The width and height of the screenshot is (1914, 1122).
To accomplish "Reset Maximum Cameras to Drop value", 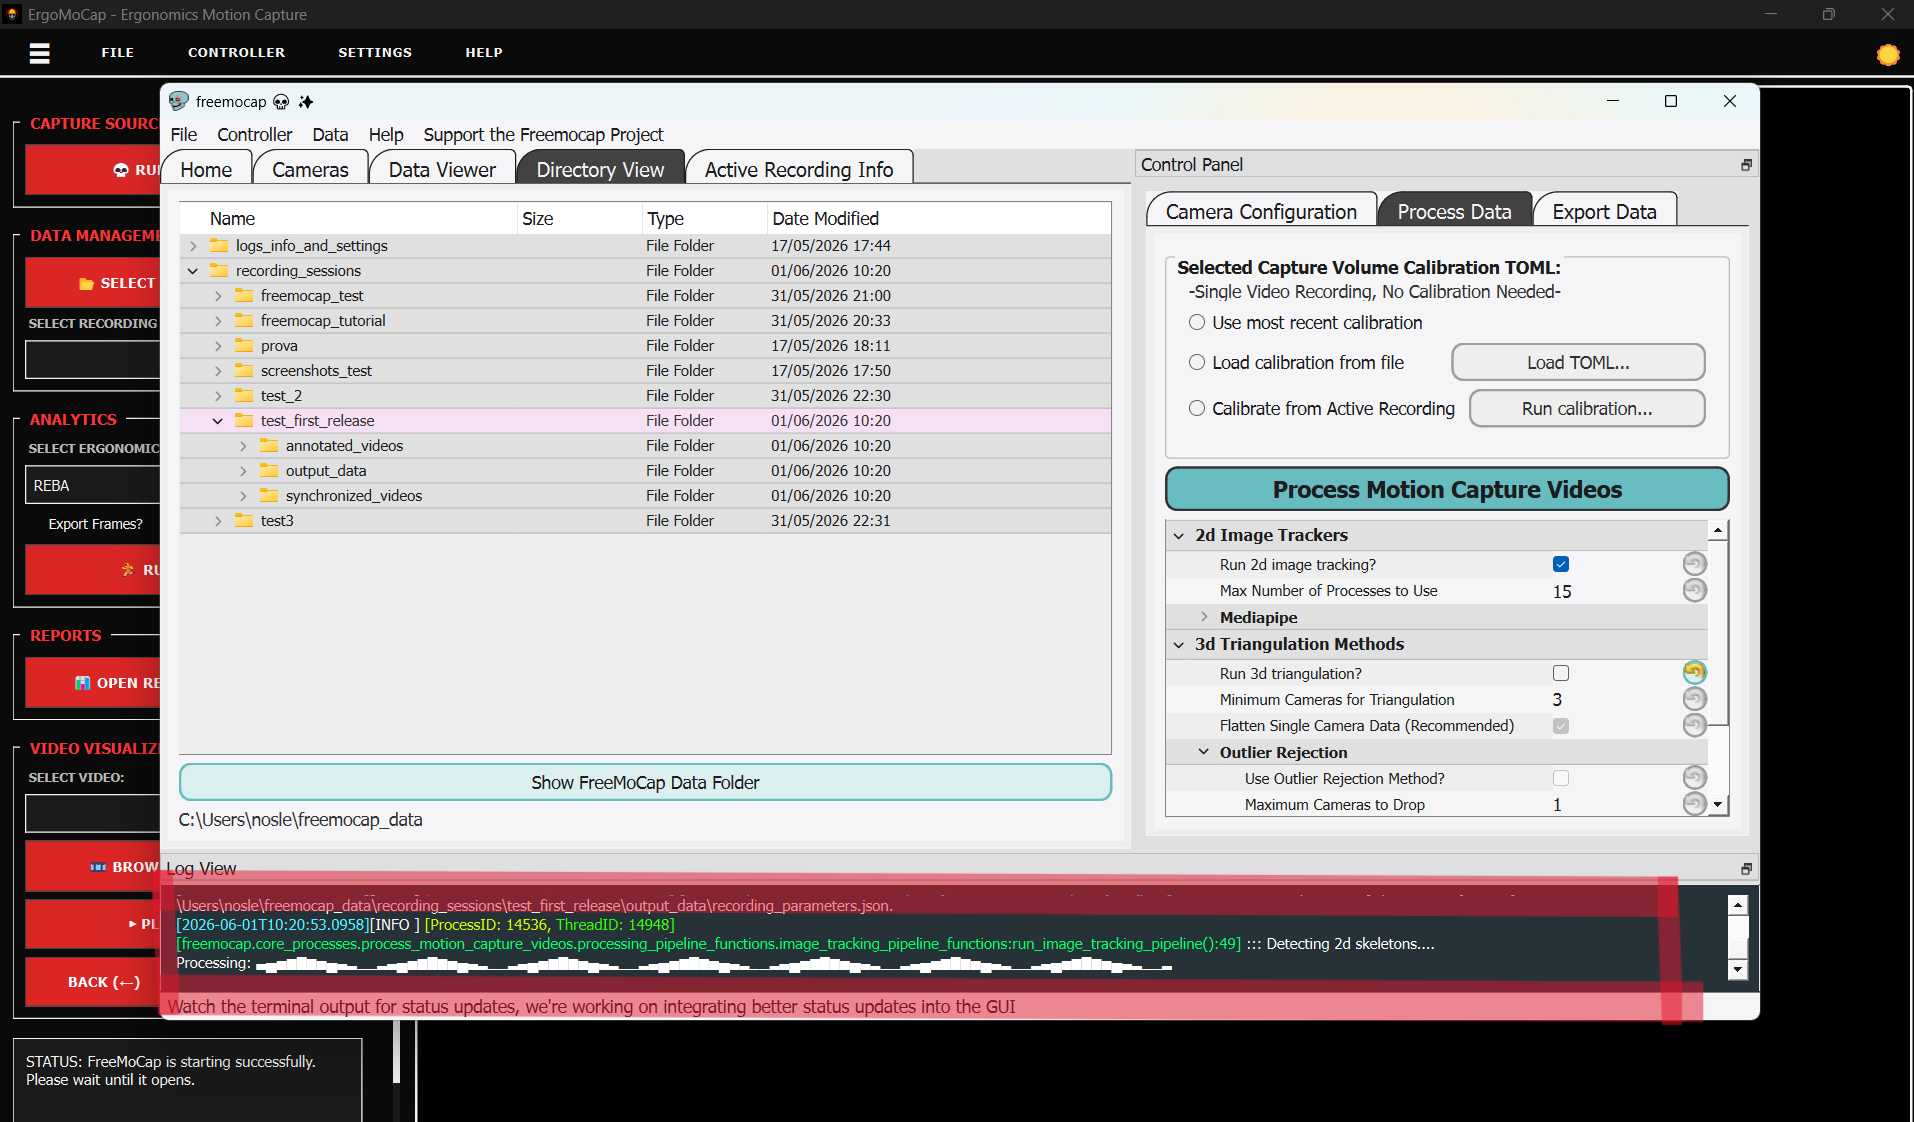I will 1694,804.
